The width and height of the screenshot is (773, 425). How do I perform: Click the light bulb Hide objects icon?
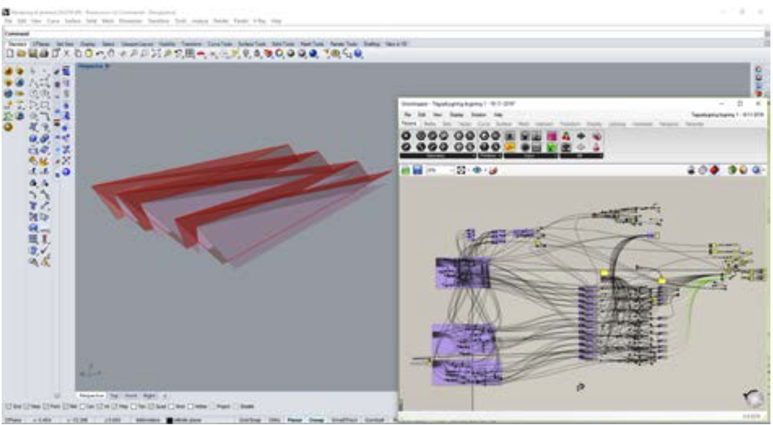(245, 53)
